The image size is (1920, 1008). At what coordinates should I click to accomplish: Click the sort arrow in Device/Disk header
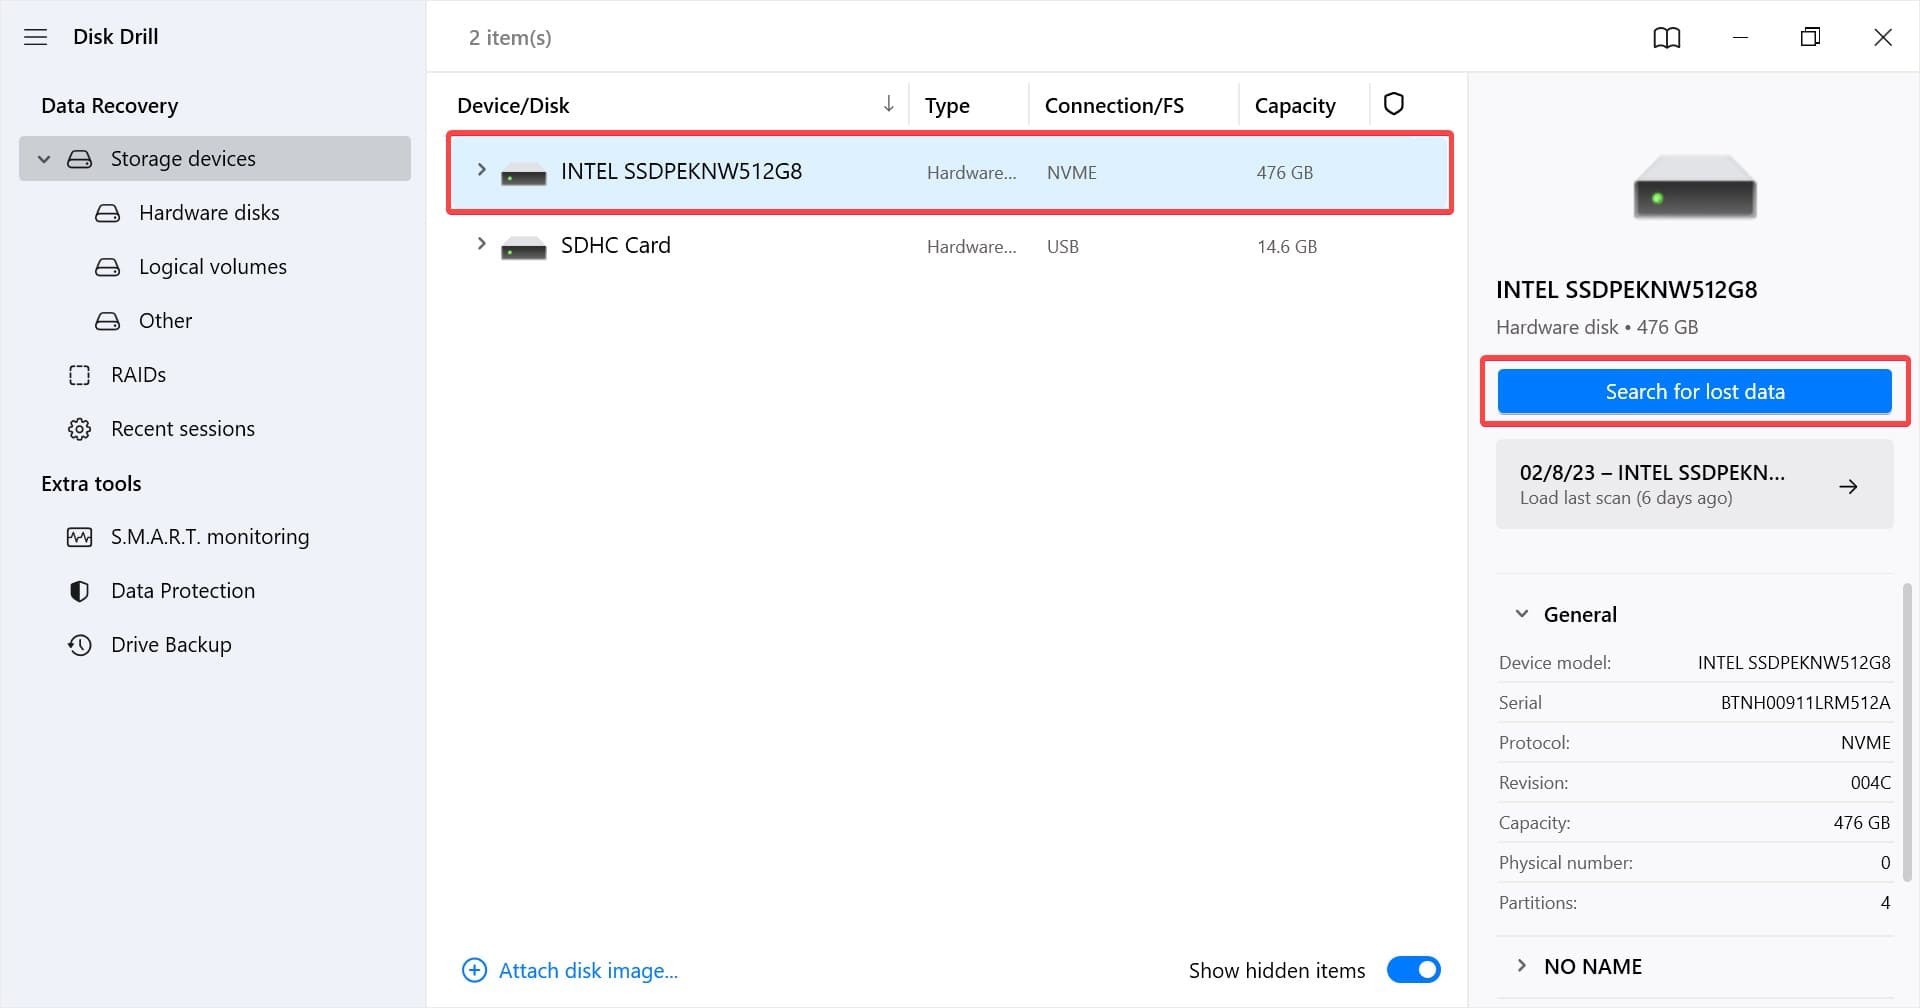click(x=888, y=104)
